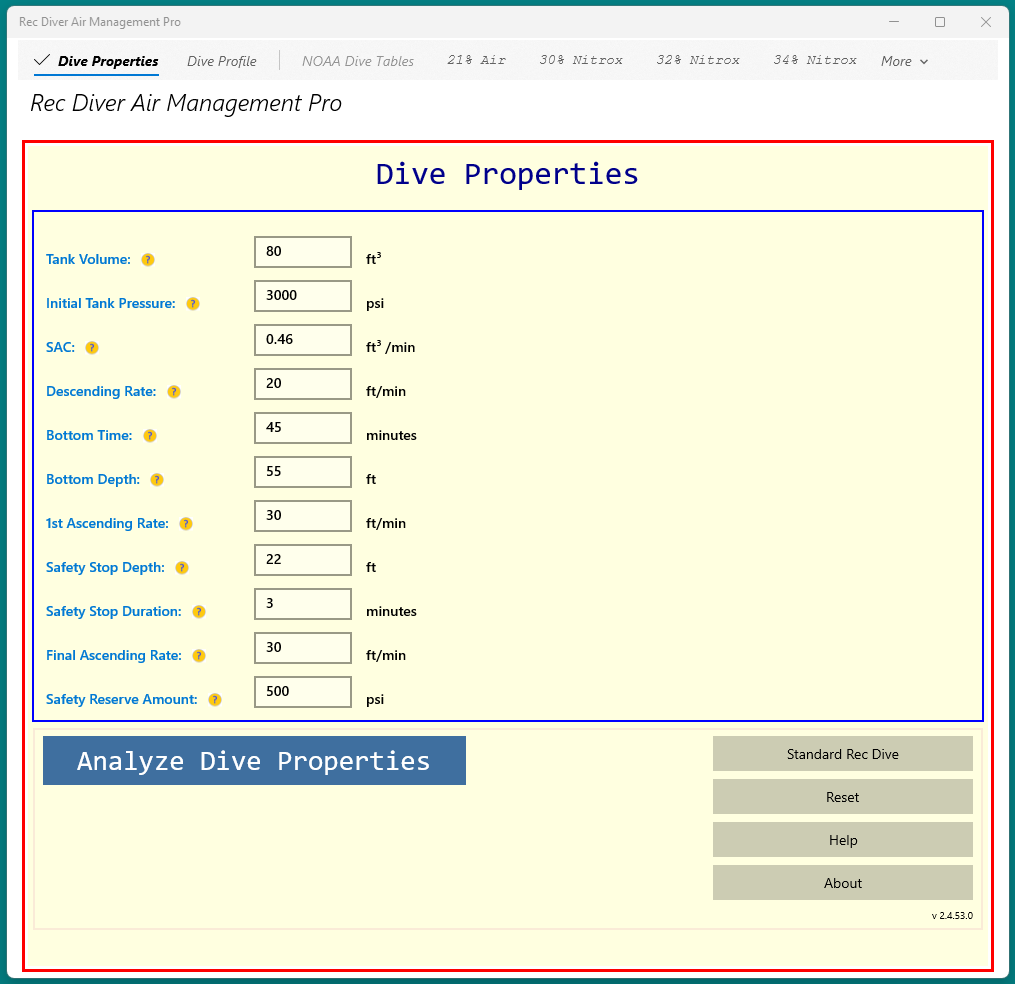
Task: Click 1st Ascending Rate help icon
Action: [x=186, y=524]
